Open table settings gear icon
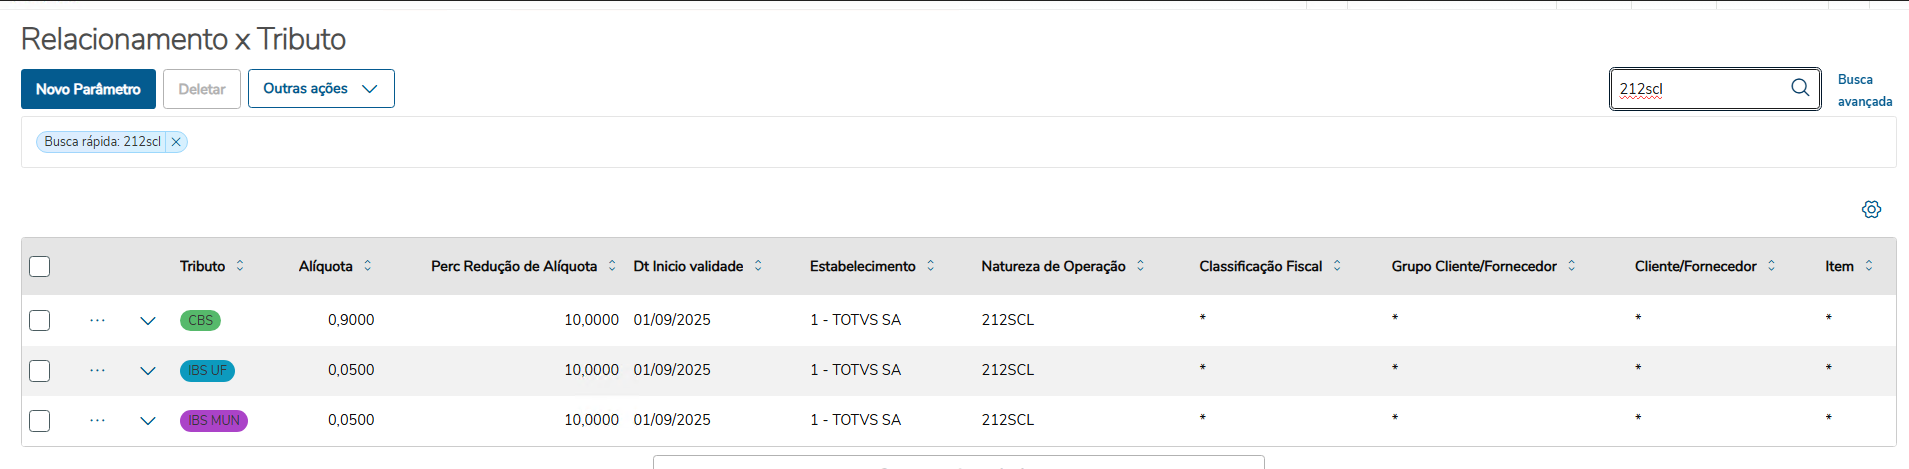The image size is (1909, 469). [x=1871, y=209]
